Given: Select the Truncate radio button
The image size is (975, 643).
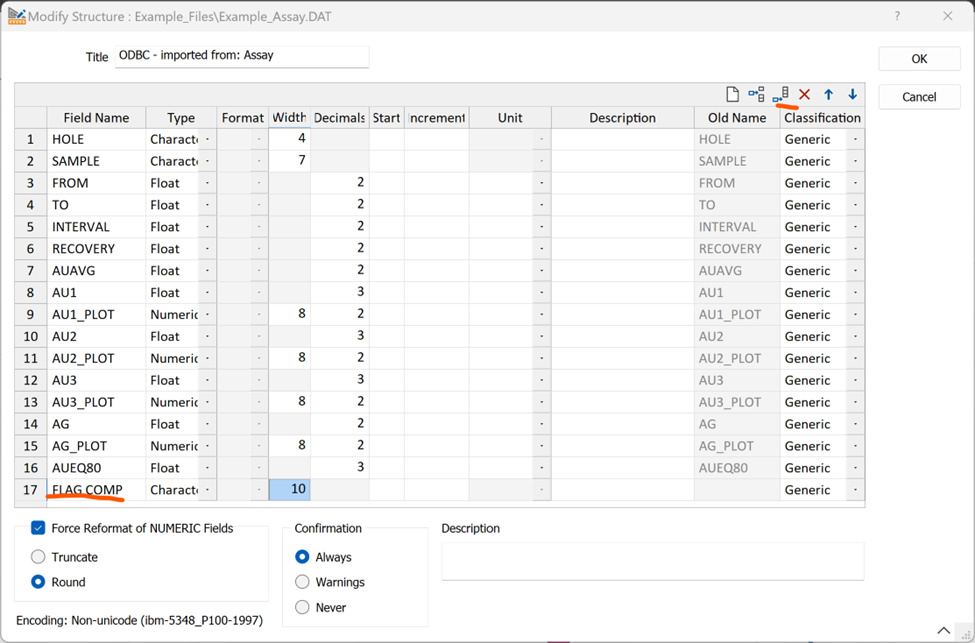Looking at the screenshot, I should [x=39, y=557].
